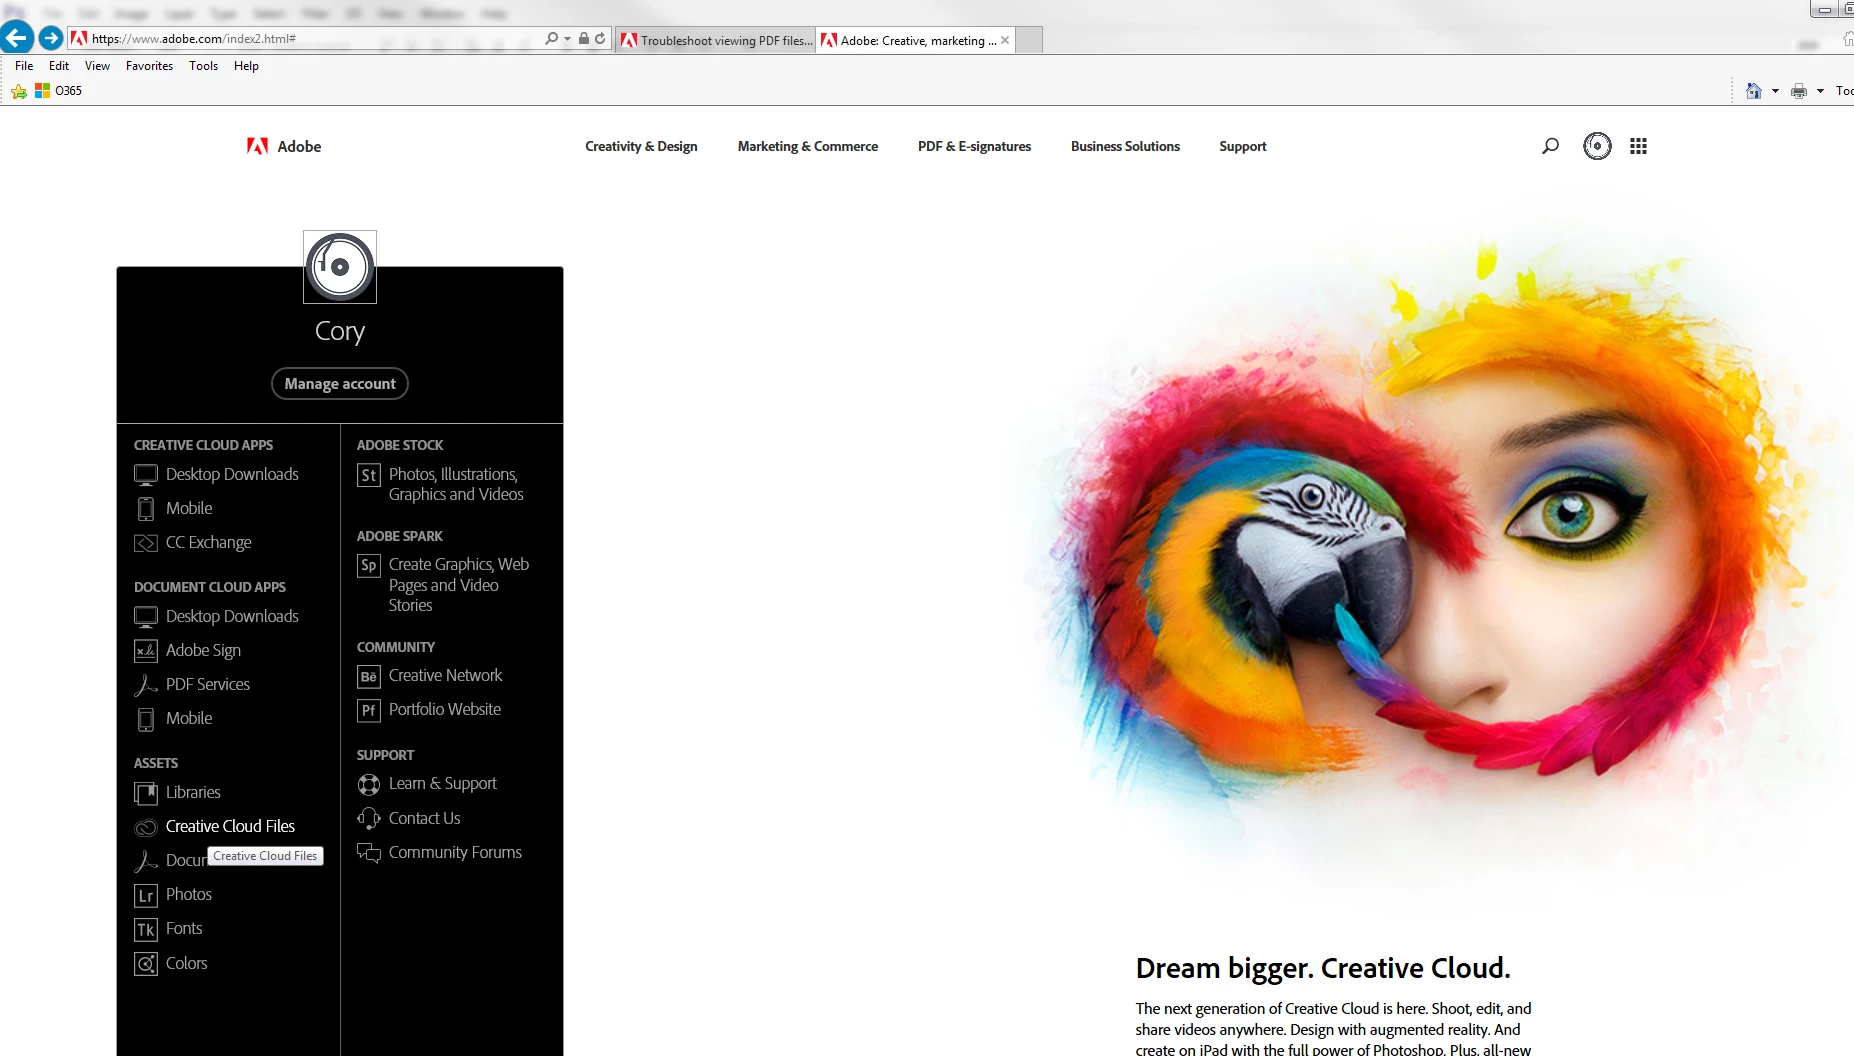This screenshot has height=1056, width=1854.
Task: Open Creative Cloud Files link
Action: [x=230, y=826]
